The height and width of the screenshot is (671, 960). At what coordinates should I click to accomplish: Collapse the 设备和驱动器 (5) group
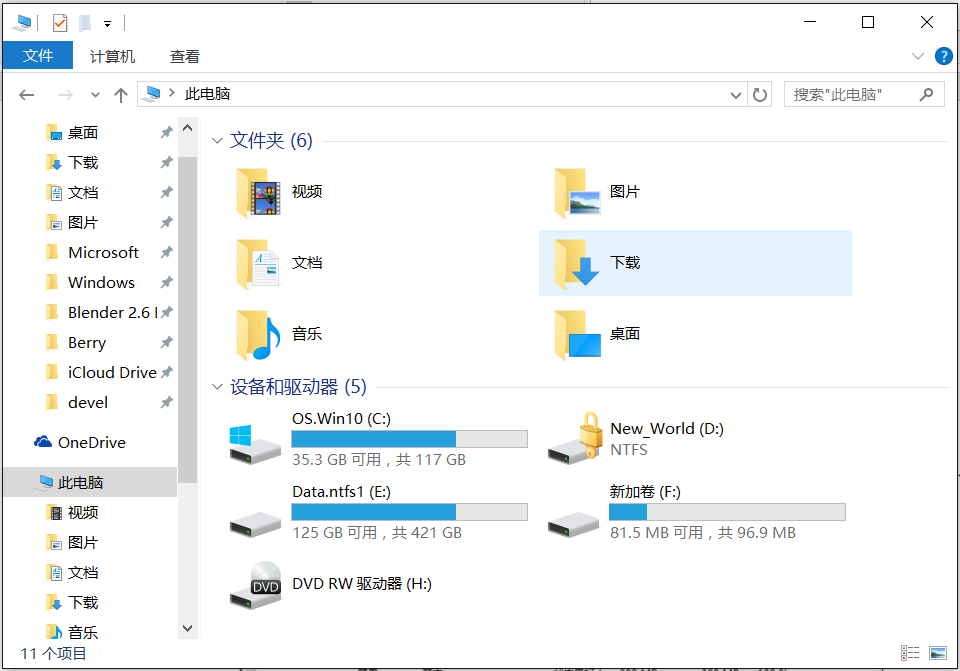pyautogui.click(x=217, y=386)
